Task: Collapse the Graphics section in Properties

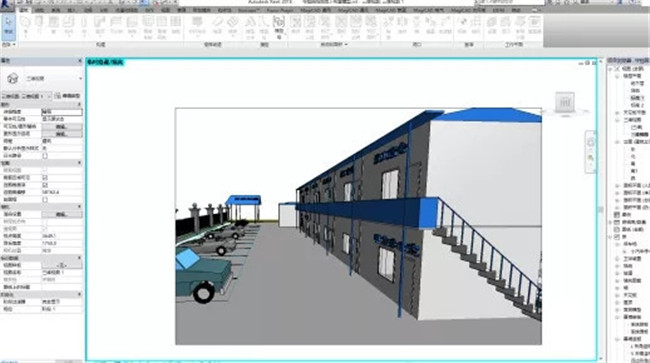Action: click(80, 104)
